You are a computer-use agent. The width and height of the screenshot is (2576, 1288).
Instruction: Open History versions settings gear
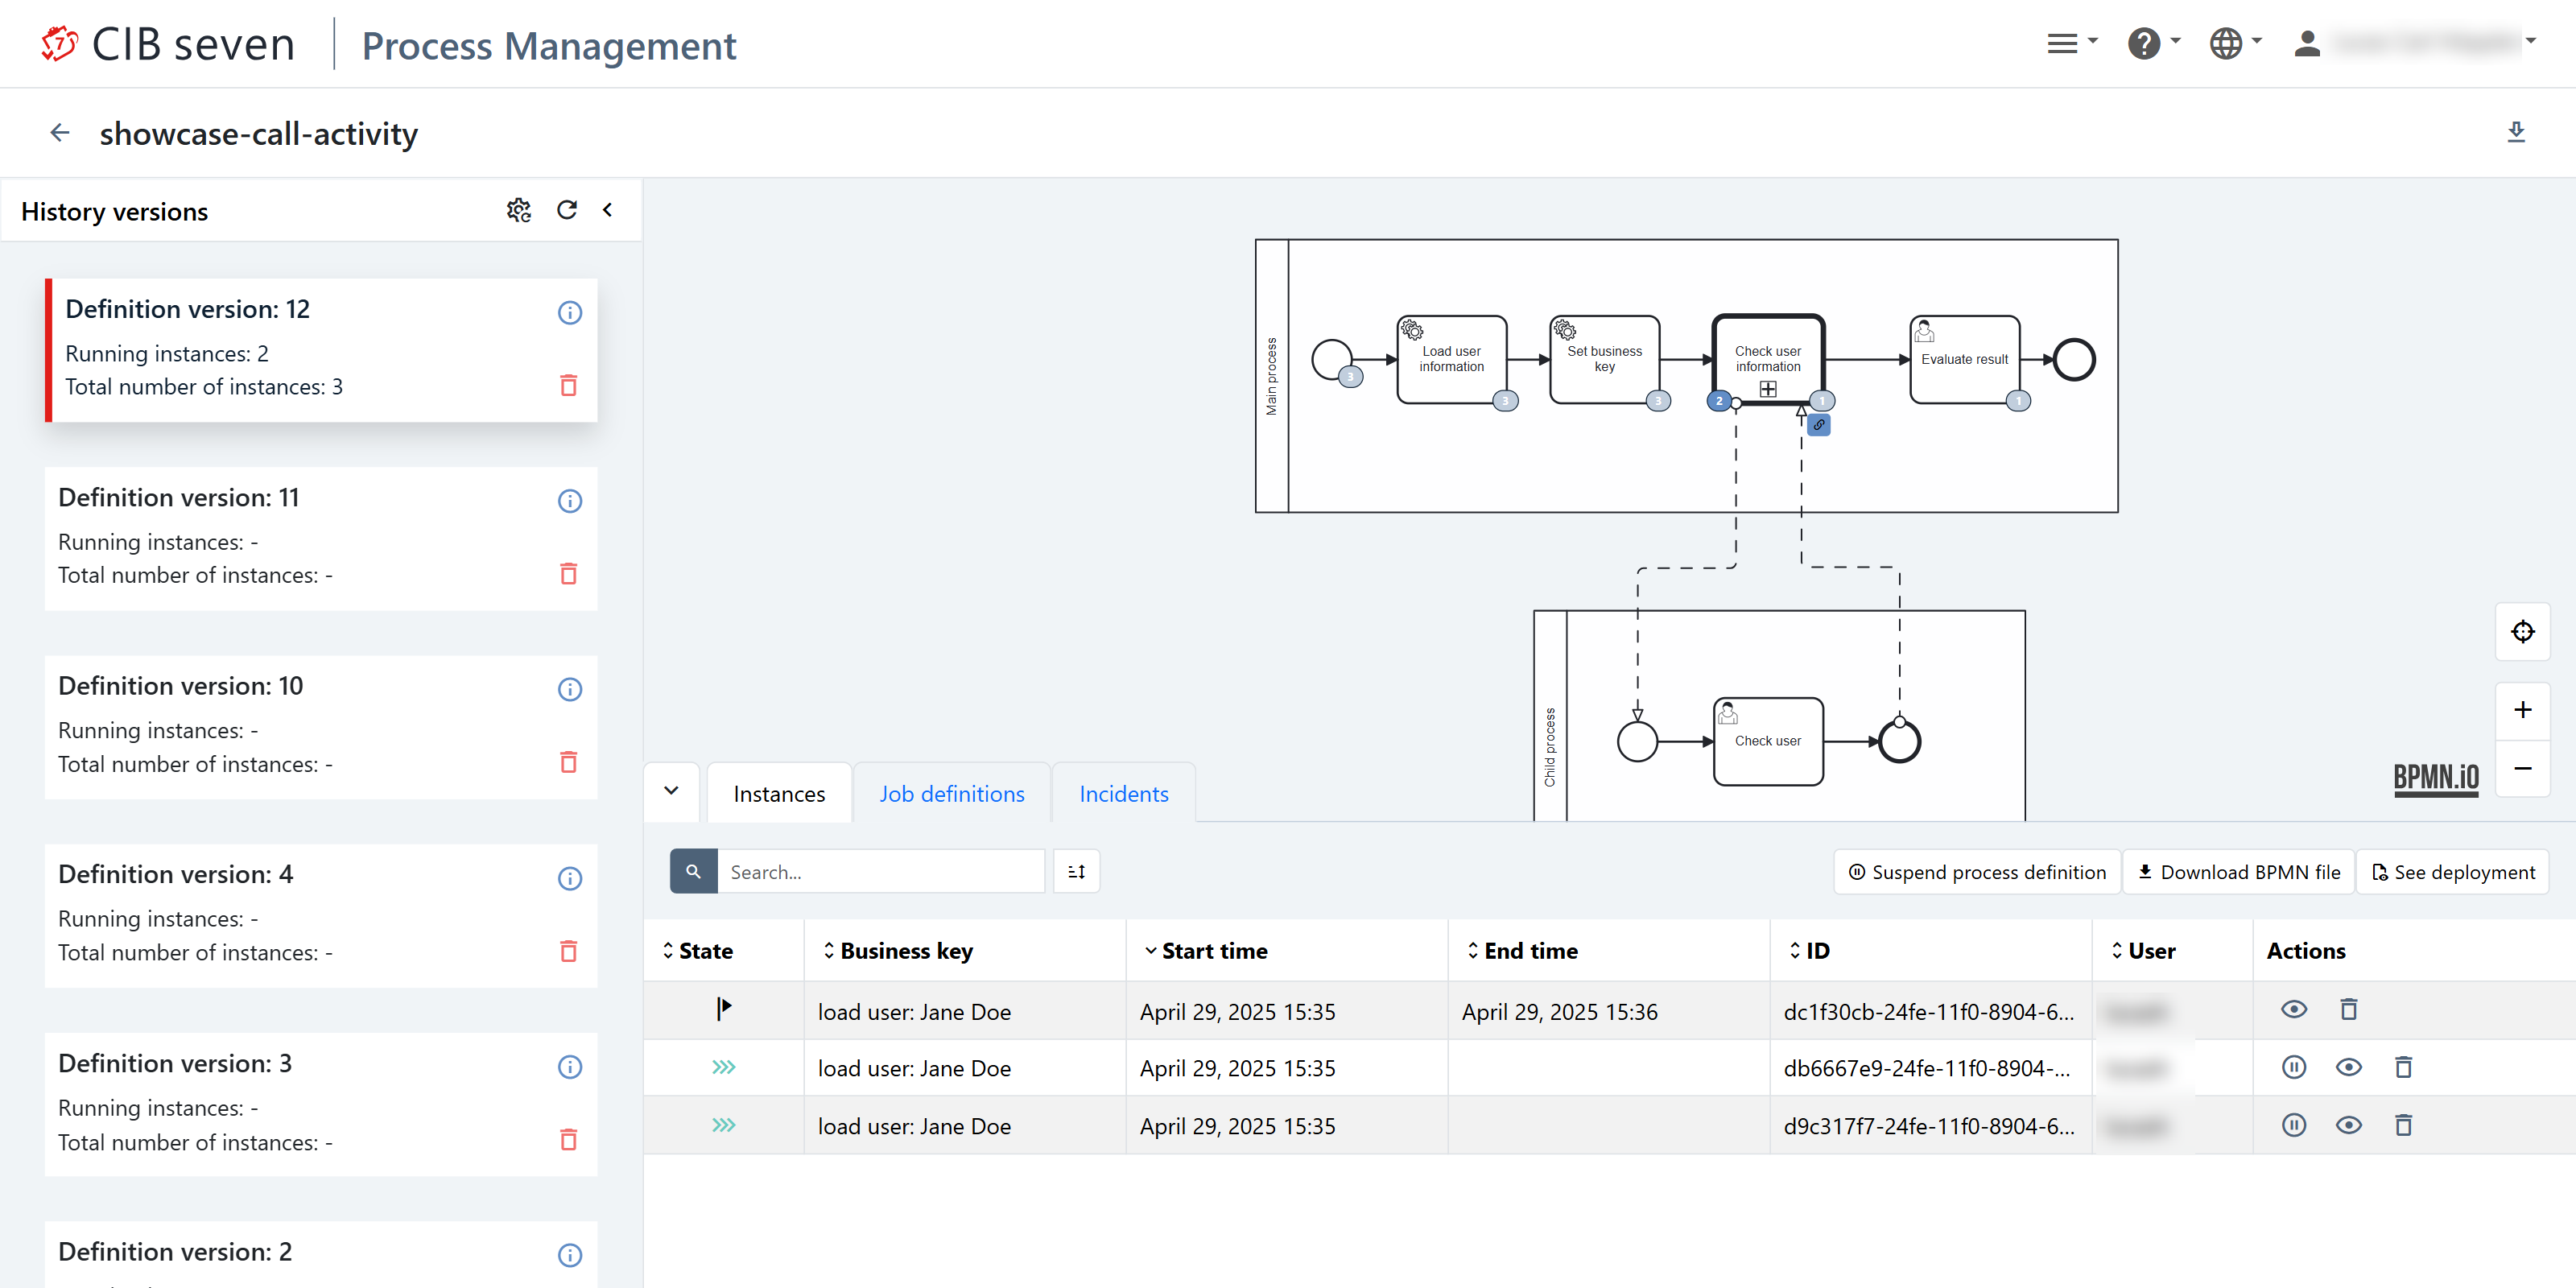(x=518, y=210)
